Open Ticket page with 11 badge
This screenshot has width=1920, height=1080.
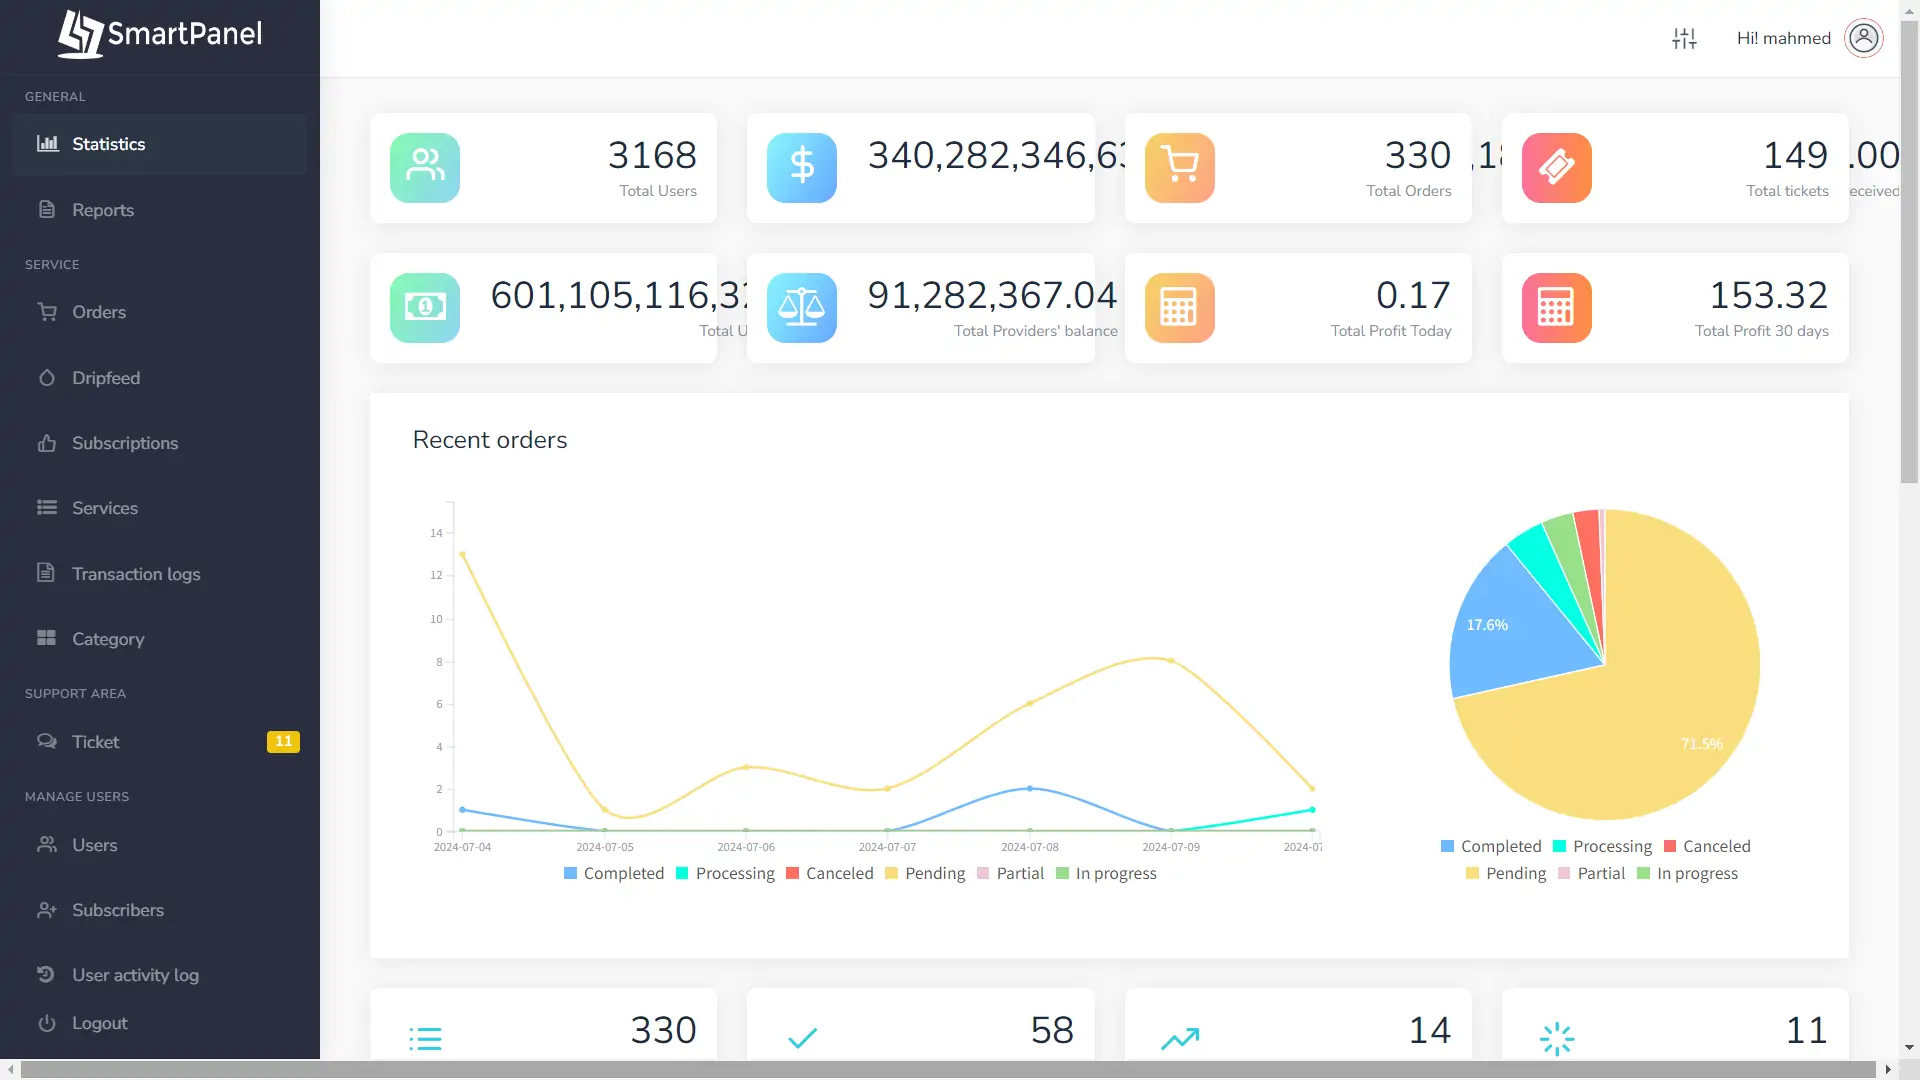95,742
